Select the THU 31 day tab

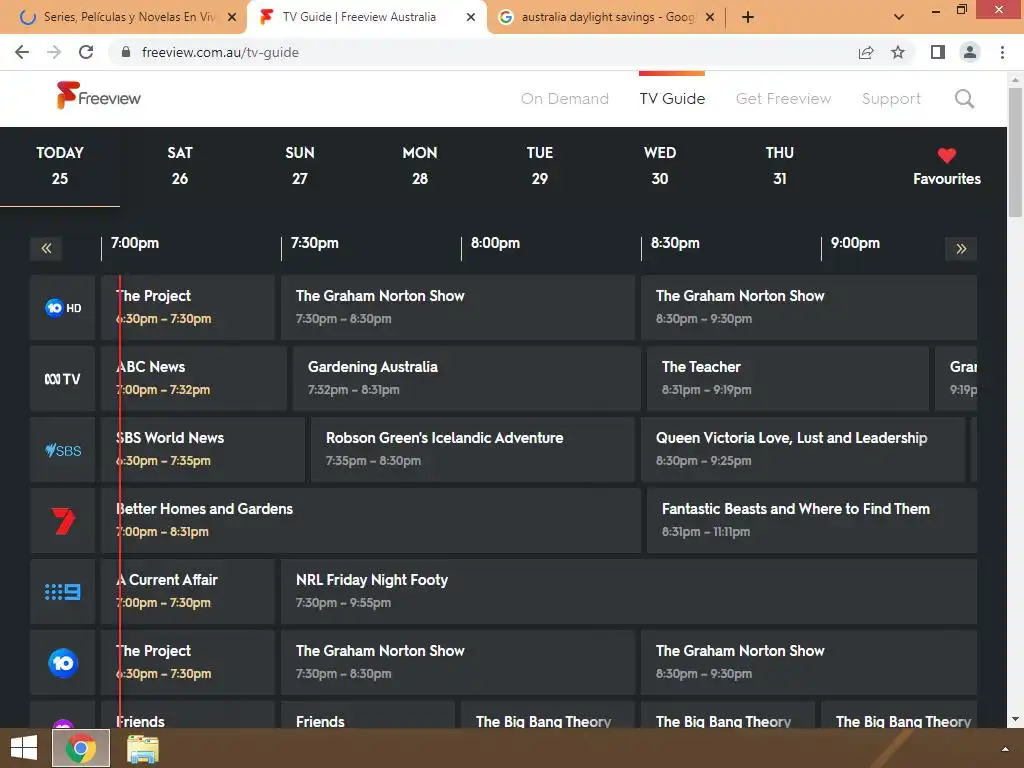pyautogui.click(x=780, y=166)
